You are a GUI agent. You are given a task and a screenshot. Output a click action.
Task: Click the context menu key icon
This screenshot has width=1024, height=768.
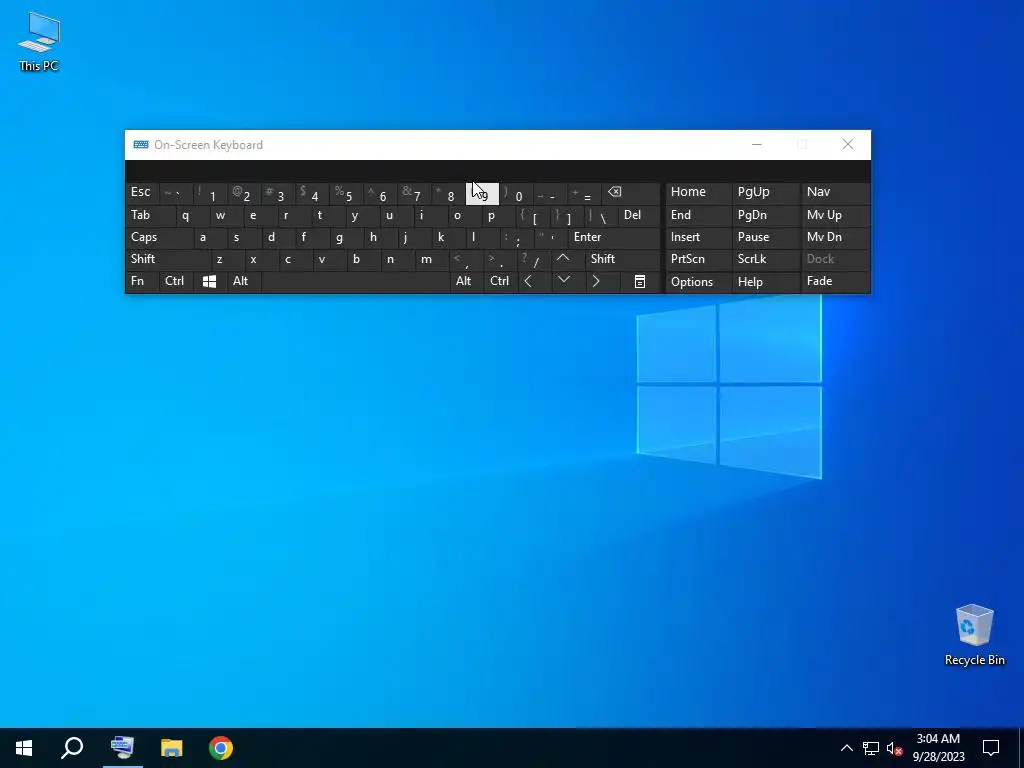tap(640, 281)
